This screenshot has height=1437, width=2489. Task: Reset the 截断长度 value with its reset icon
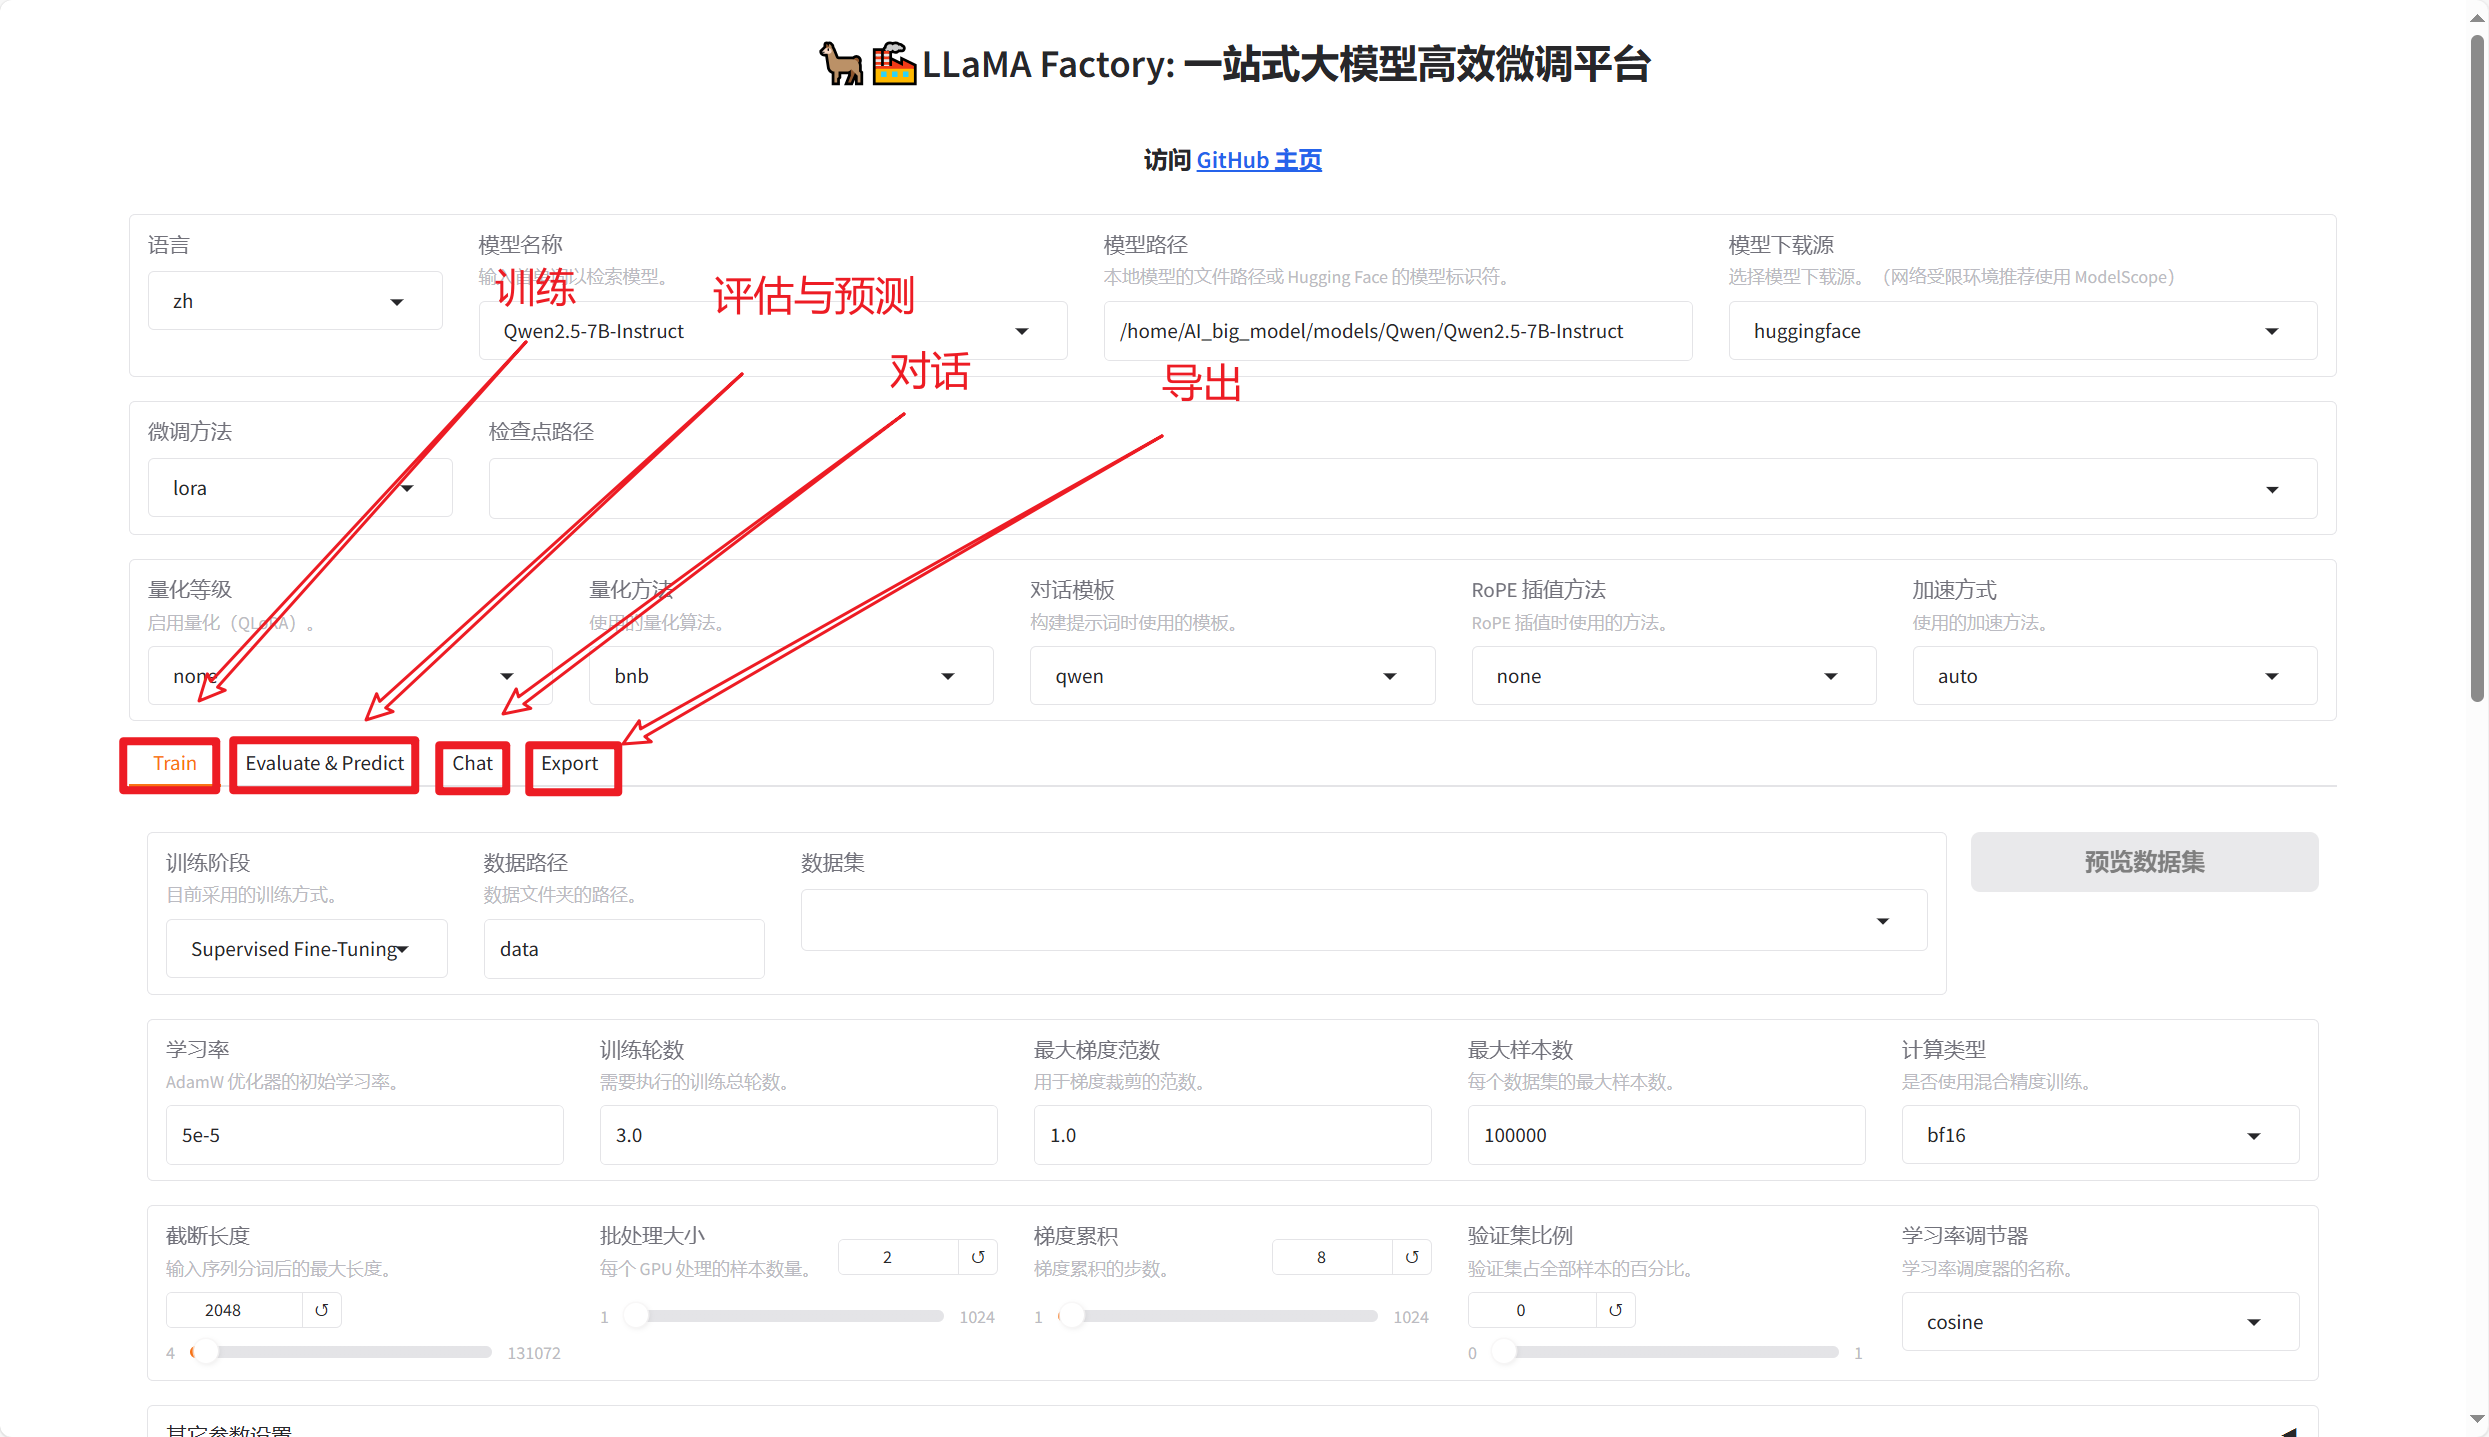322,1310
